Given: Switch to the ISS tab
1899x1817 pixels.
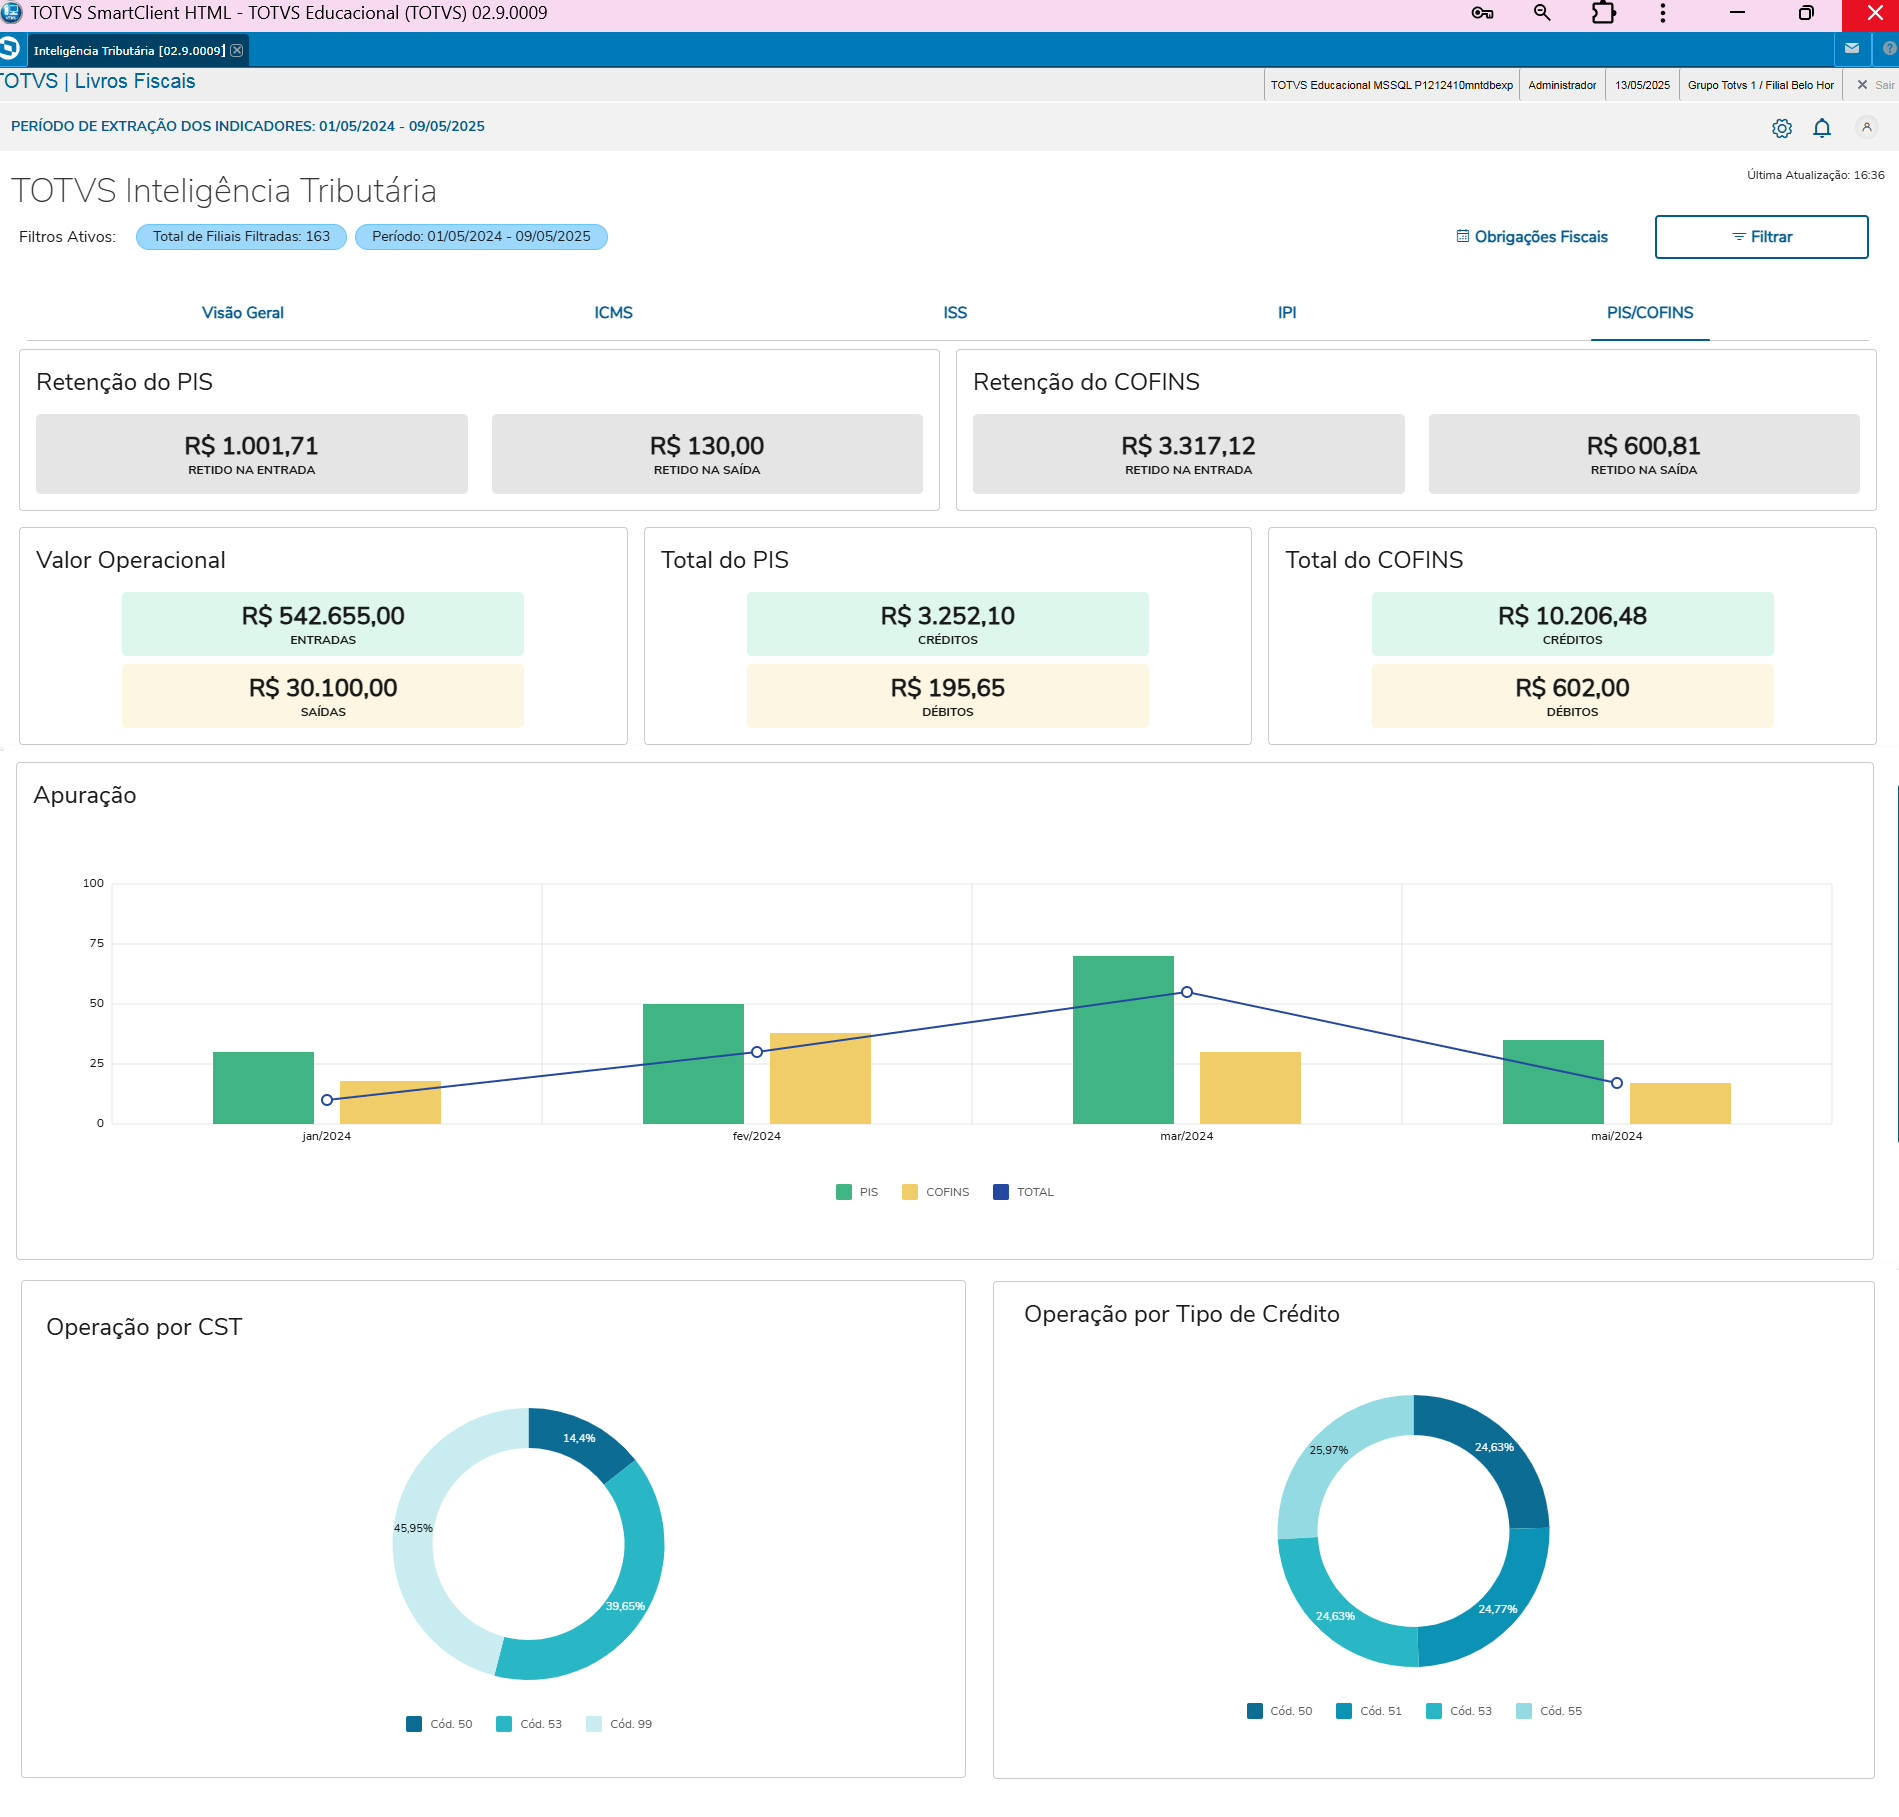Looking at the screenshot, I should point(955,313).
